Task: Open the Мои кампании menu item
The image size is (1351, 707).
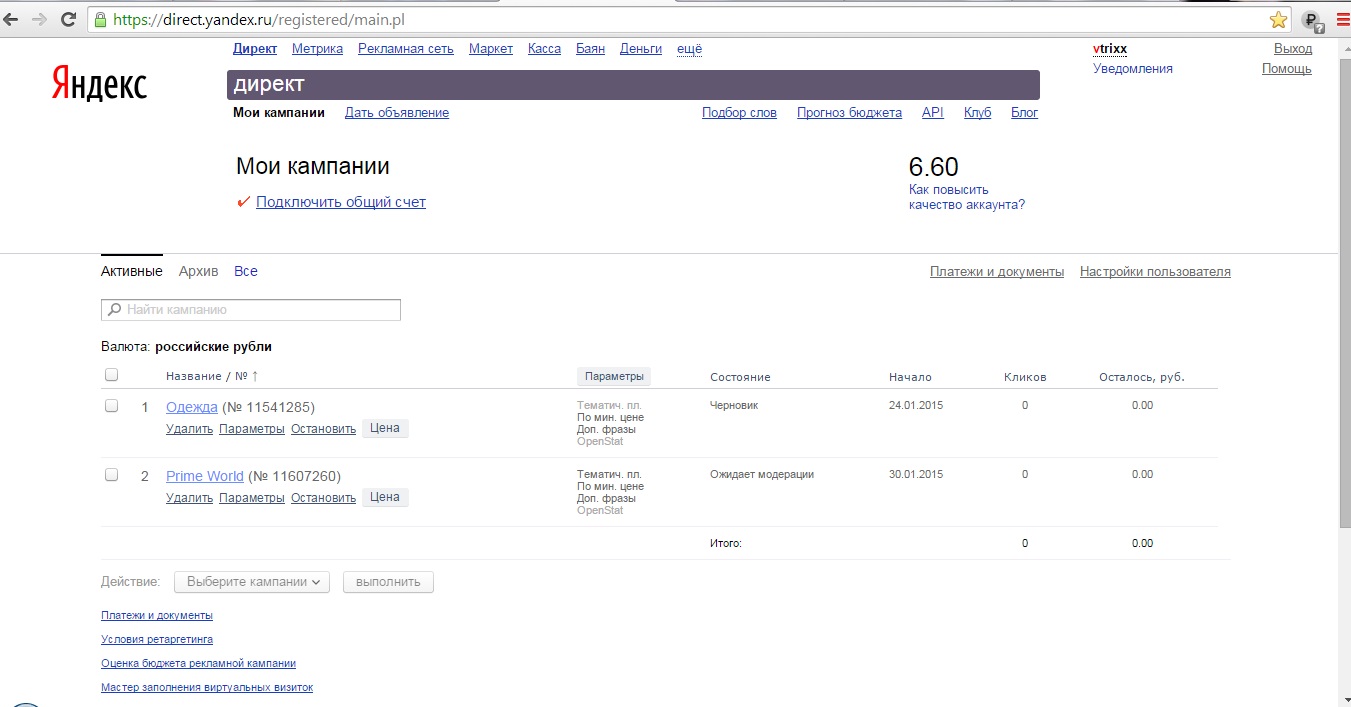Action: (279, 112)
